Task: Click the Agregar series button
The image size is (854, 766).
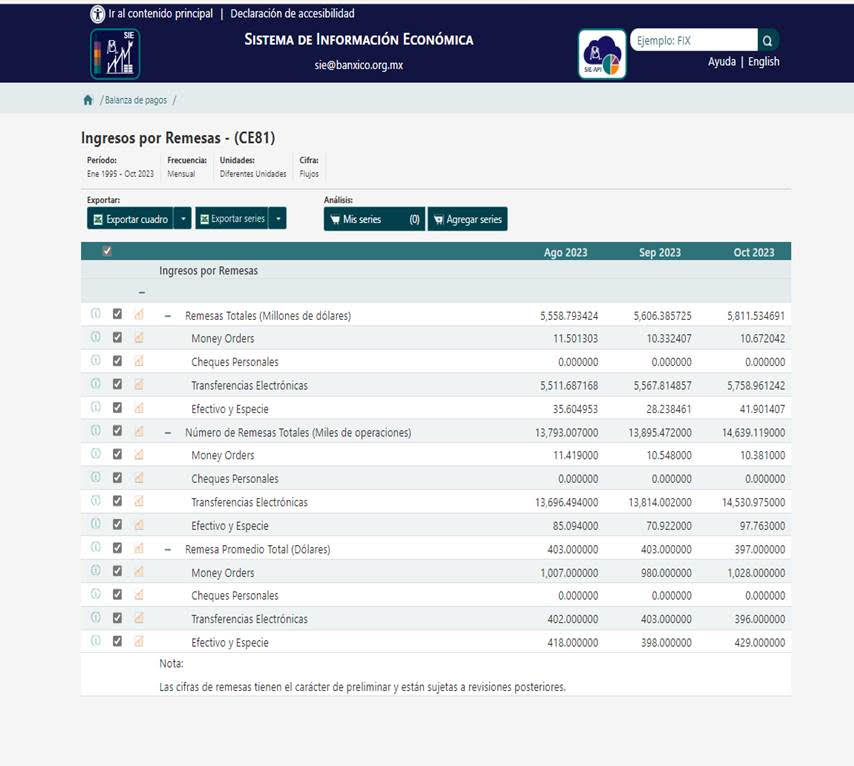Action: click(467, 219)
